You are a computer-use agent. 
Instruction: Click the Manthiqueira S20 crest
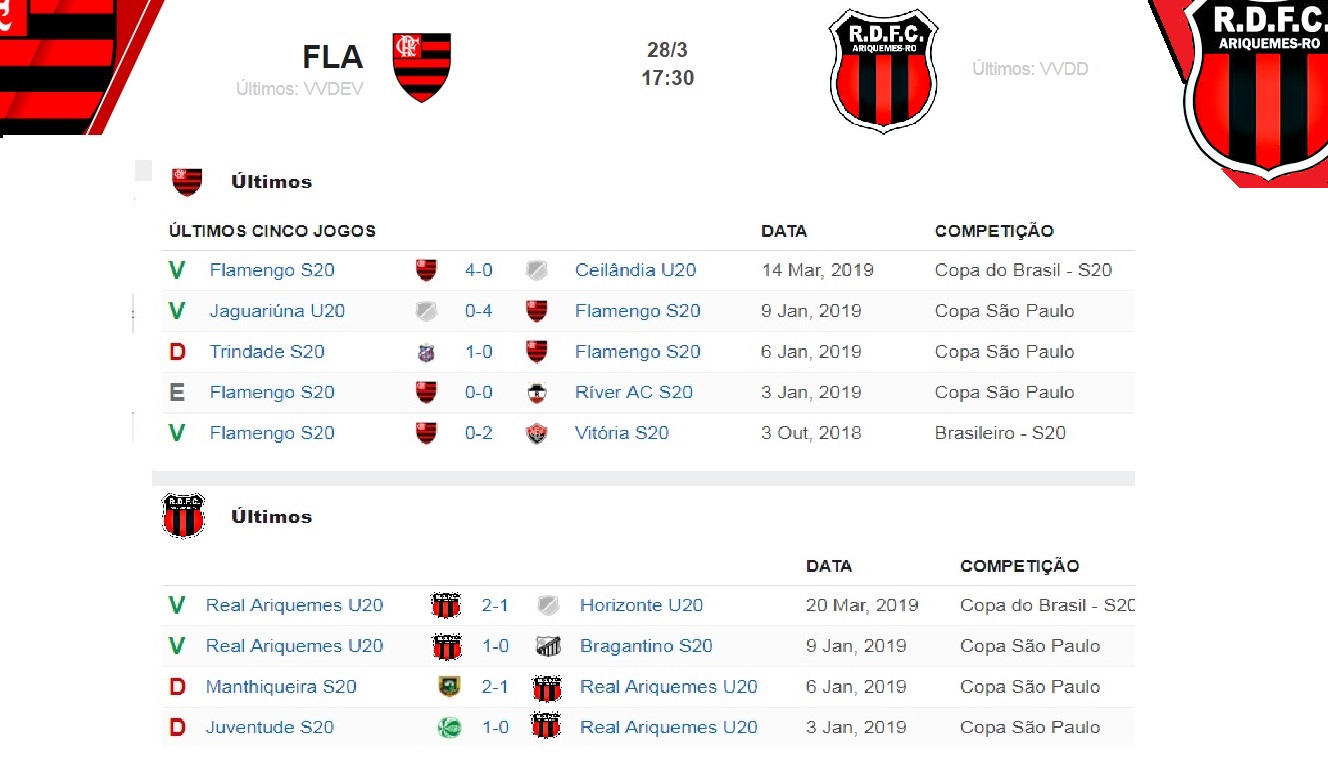click(x=449, y=687)
